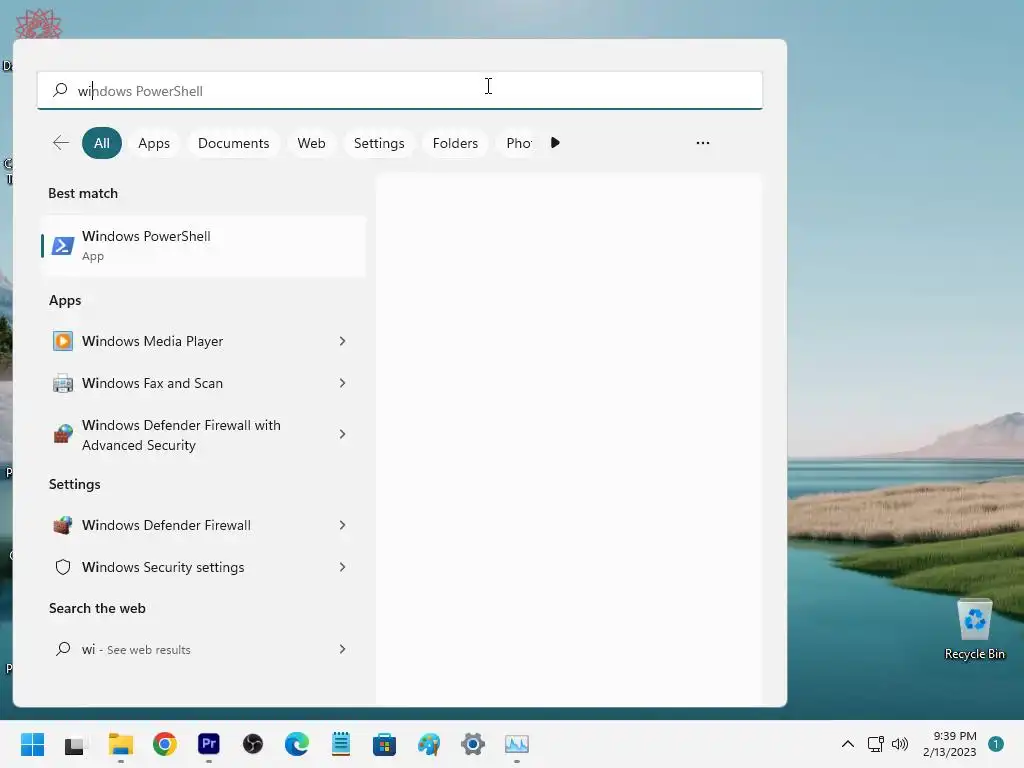Click the search box magnifier icon
The width and height of the screenshot is (1024, 768).
(x=60, y=90)
